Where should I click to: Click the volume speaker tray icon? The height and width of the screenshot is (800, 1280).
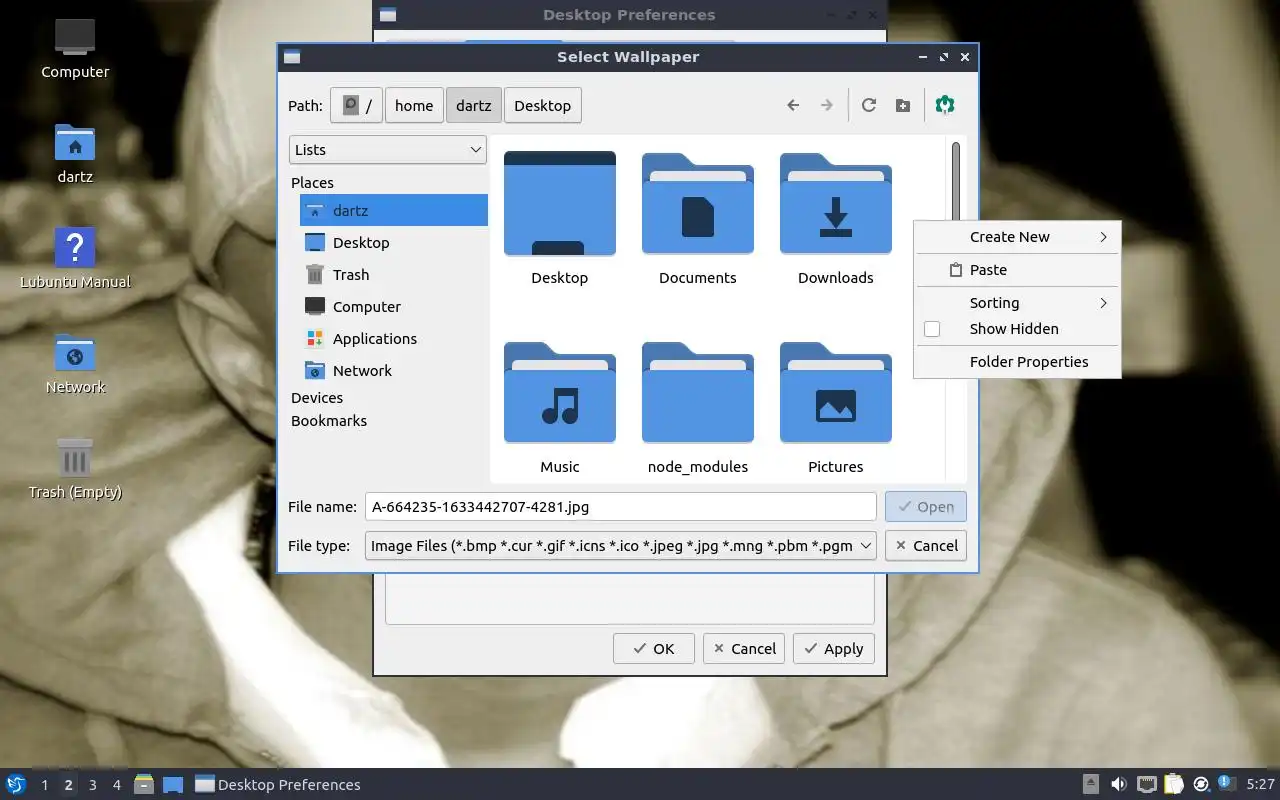coord(1119,784)
